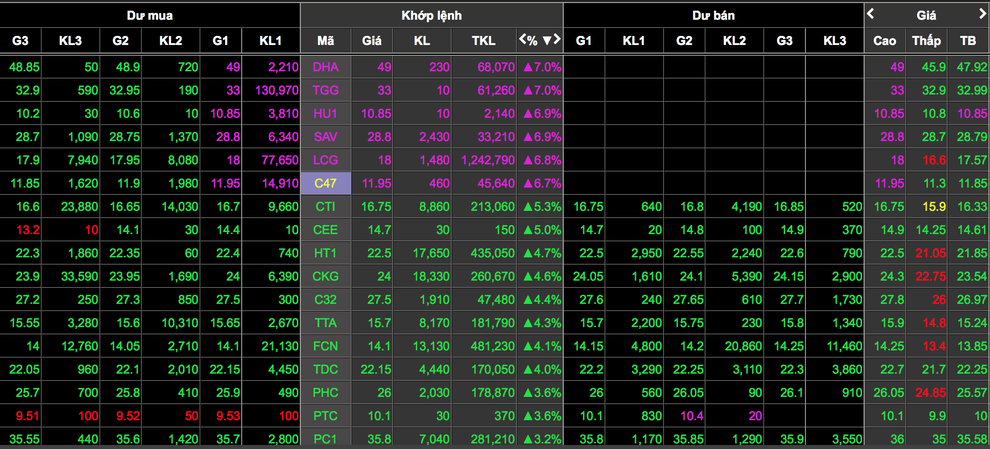
Task: Click the left arrow in the Giá header
Action: point(871,14)
